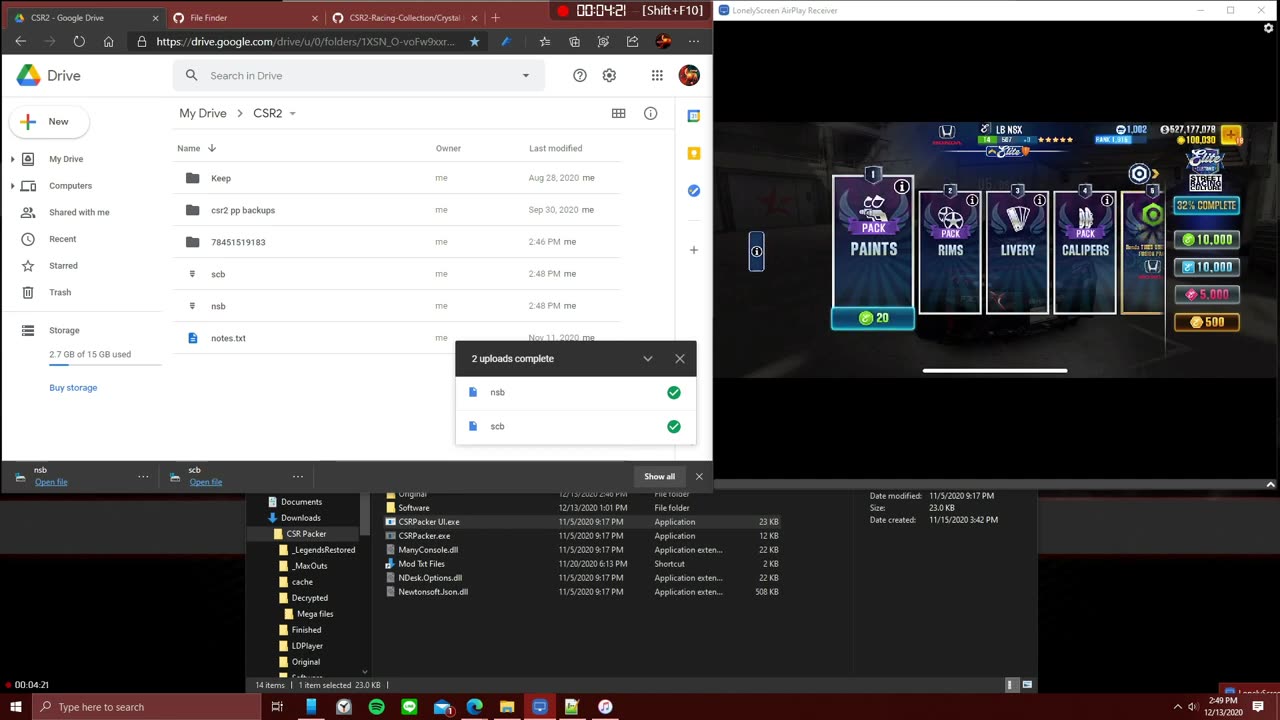This screenshot has width=1280, height=720.
Task: Buy Paints pack for 20 cash
Action: point(873,318)
